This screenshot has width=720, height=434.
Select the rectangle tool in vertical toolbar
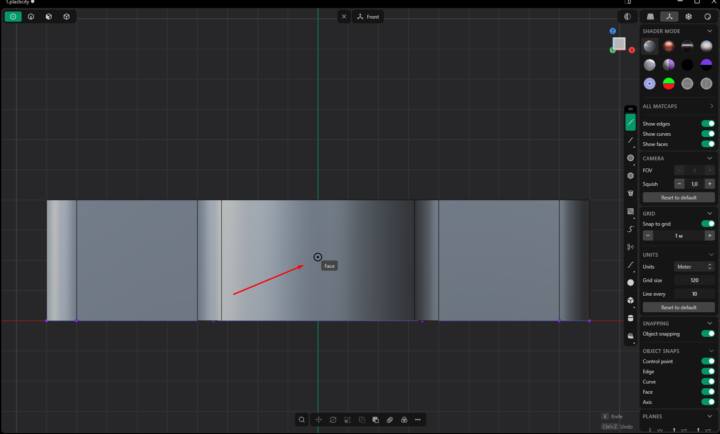click(x=630, y=212)
